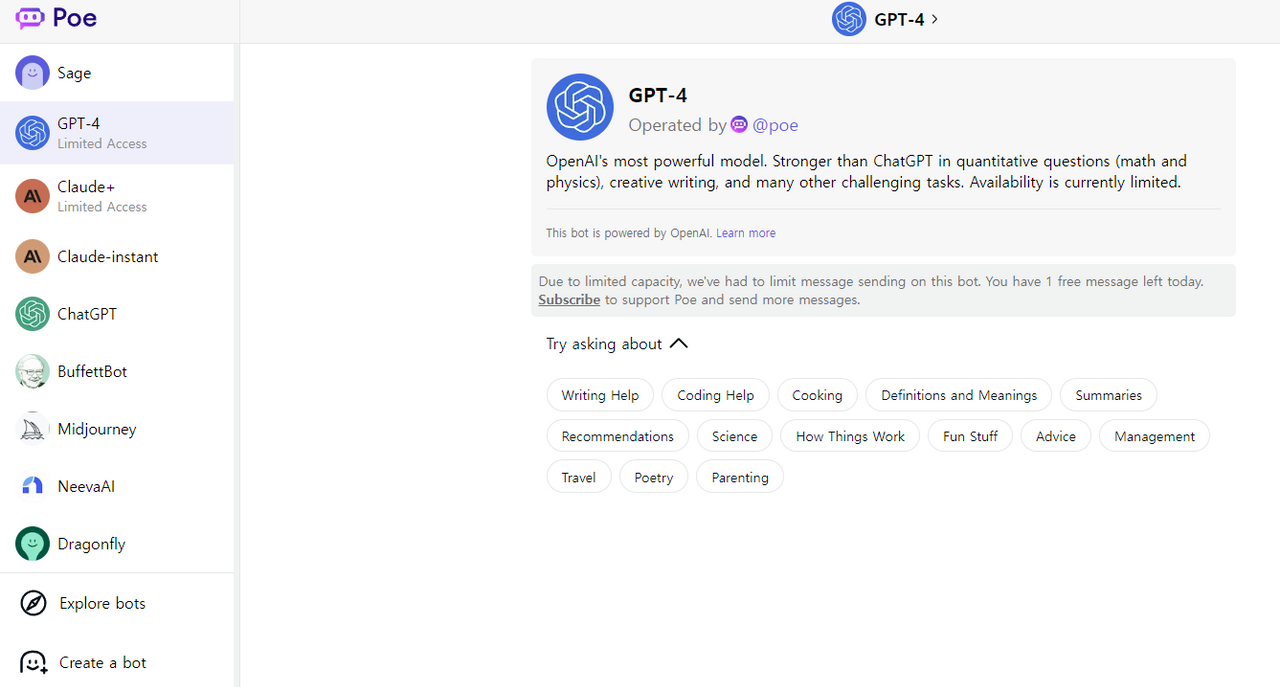Click the Poe logo icon
Viewport: 1280px width, 687px height.
point(30,18)
